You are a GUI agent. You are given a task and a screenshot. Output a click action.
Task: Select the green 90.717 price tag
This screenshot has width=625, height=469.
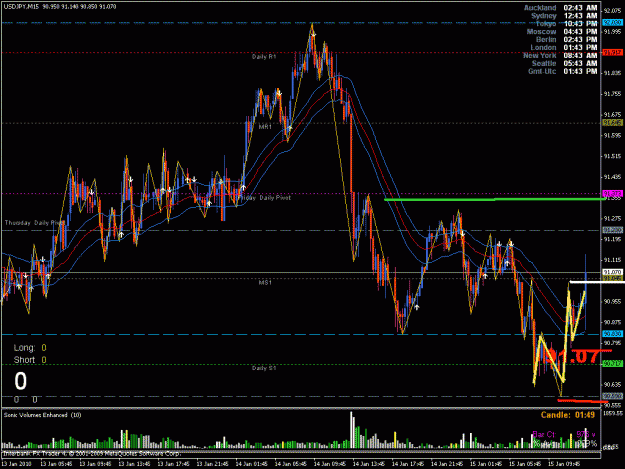tap(612, 363)
